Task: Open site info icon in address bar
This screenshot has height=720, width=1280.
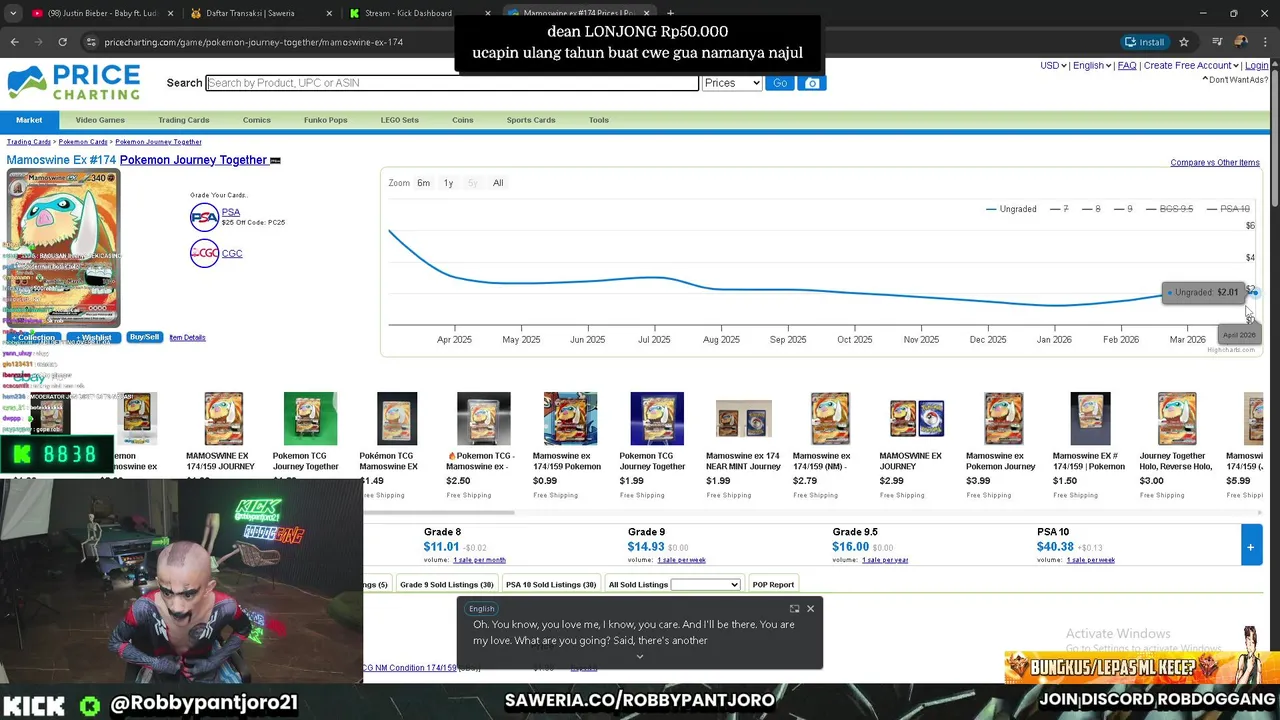Action: 90,42
